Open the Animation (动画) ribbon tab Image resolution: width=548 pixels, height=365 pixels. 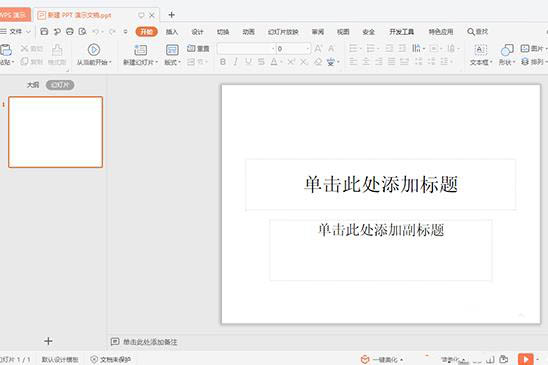tap(248, 32)
